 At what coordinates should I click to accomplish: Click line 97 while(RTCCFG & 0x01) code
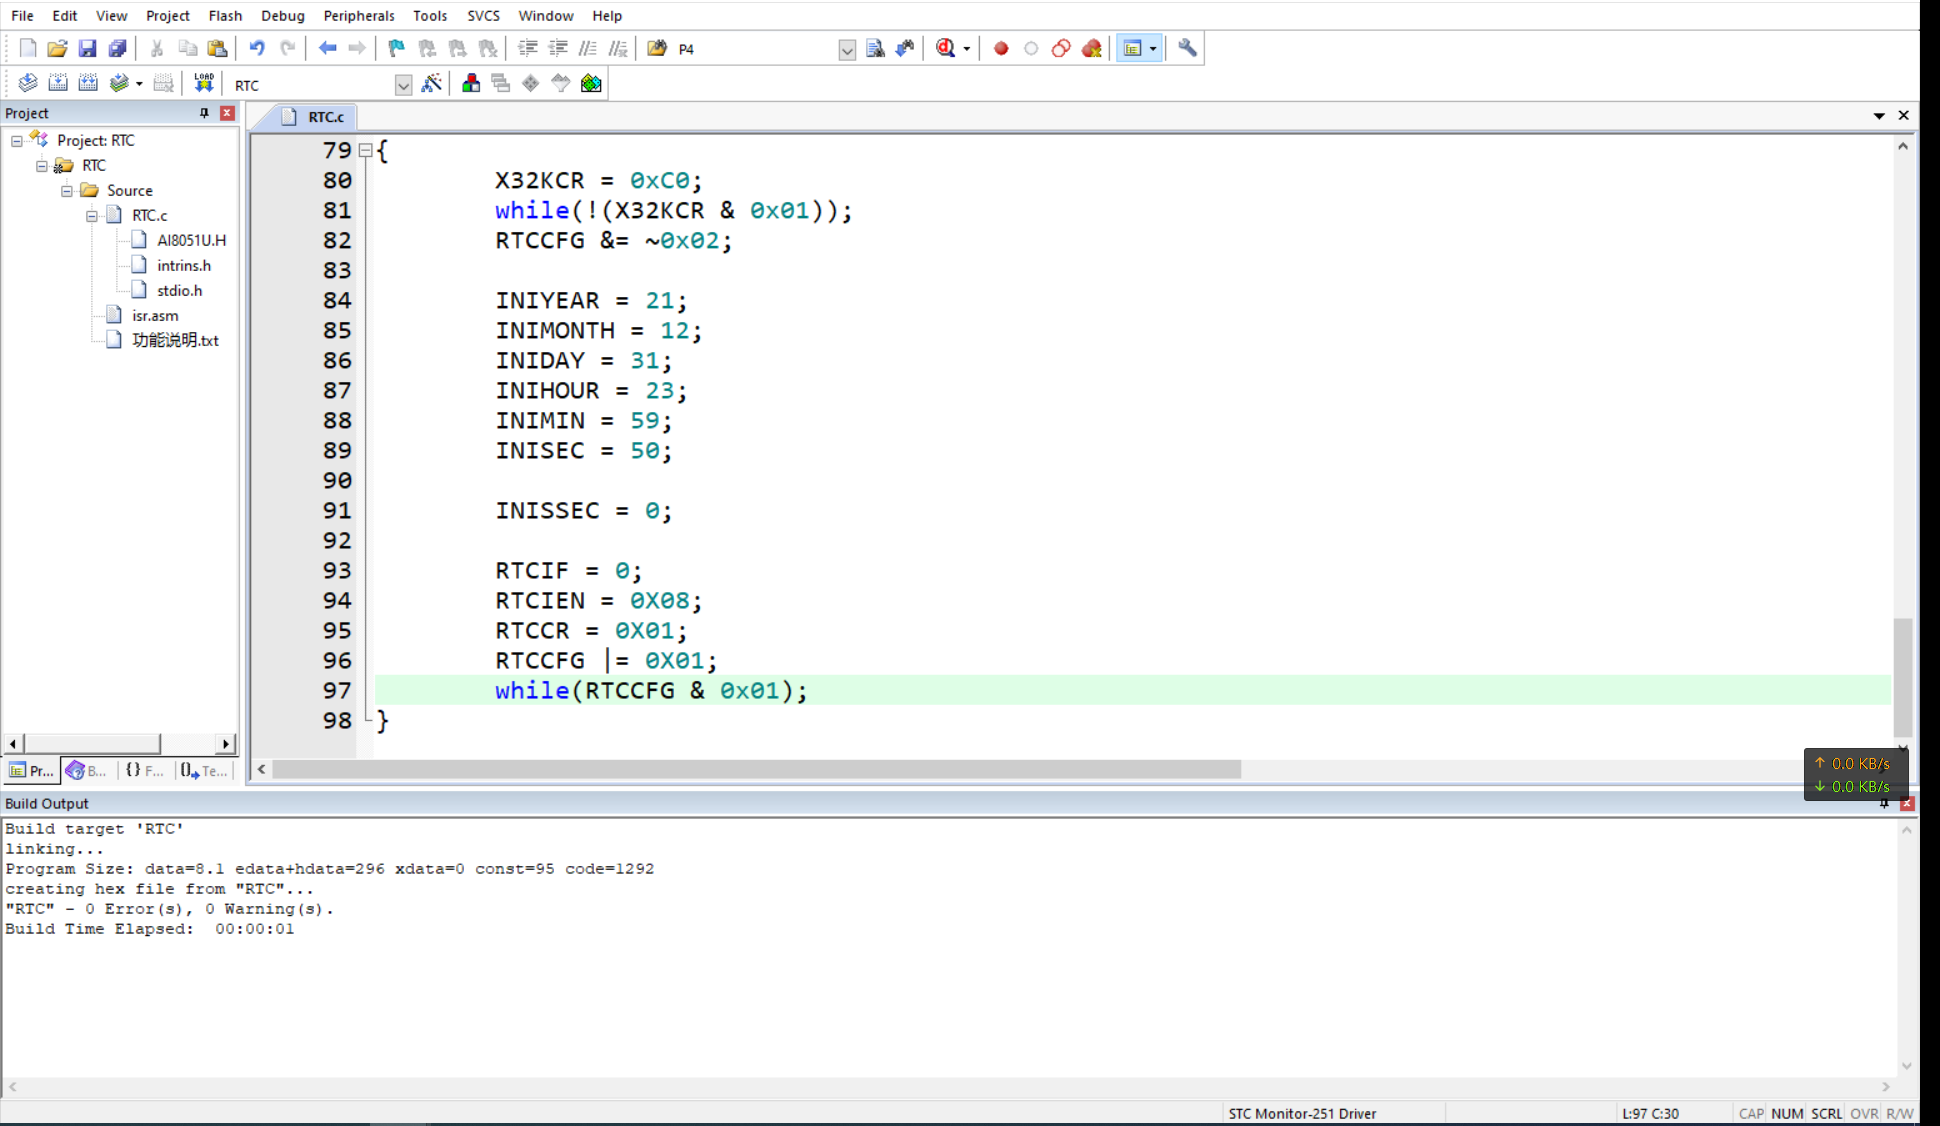(651, 691)
